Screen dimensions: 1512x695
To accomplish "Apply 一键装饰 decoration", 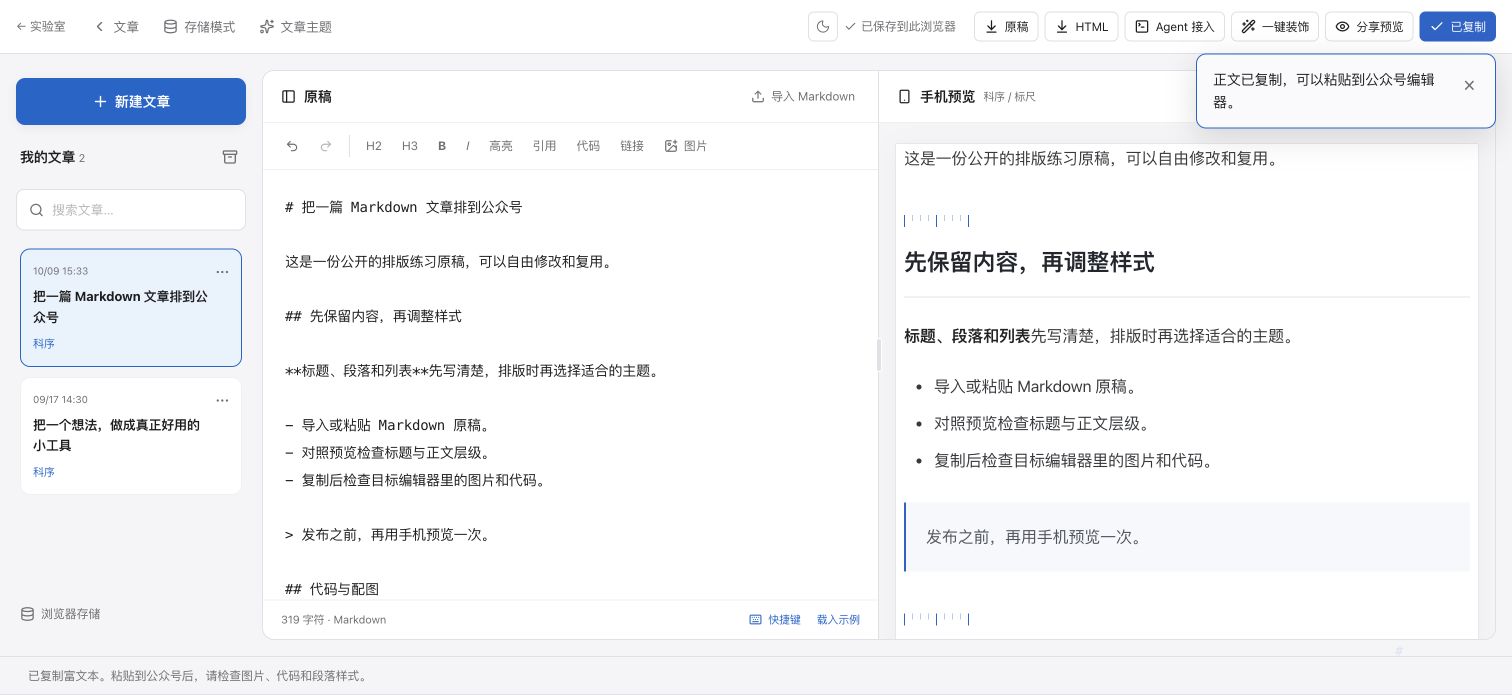I will (1275, 27).
